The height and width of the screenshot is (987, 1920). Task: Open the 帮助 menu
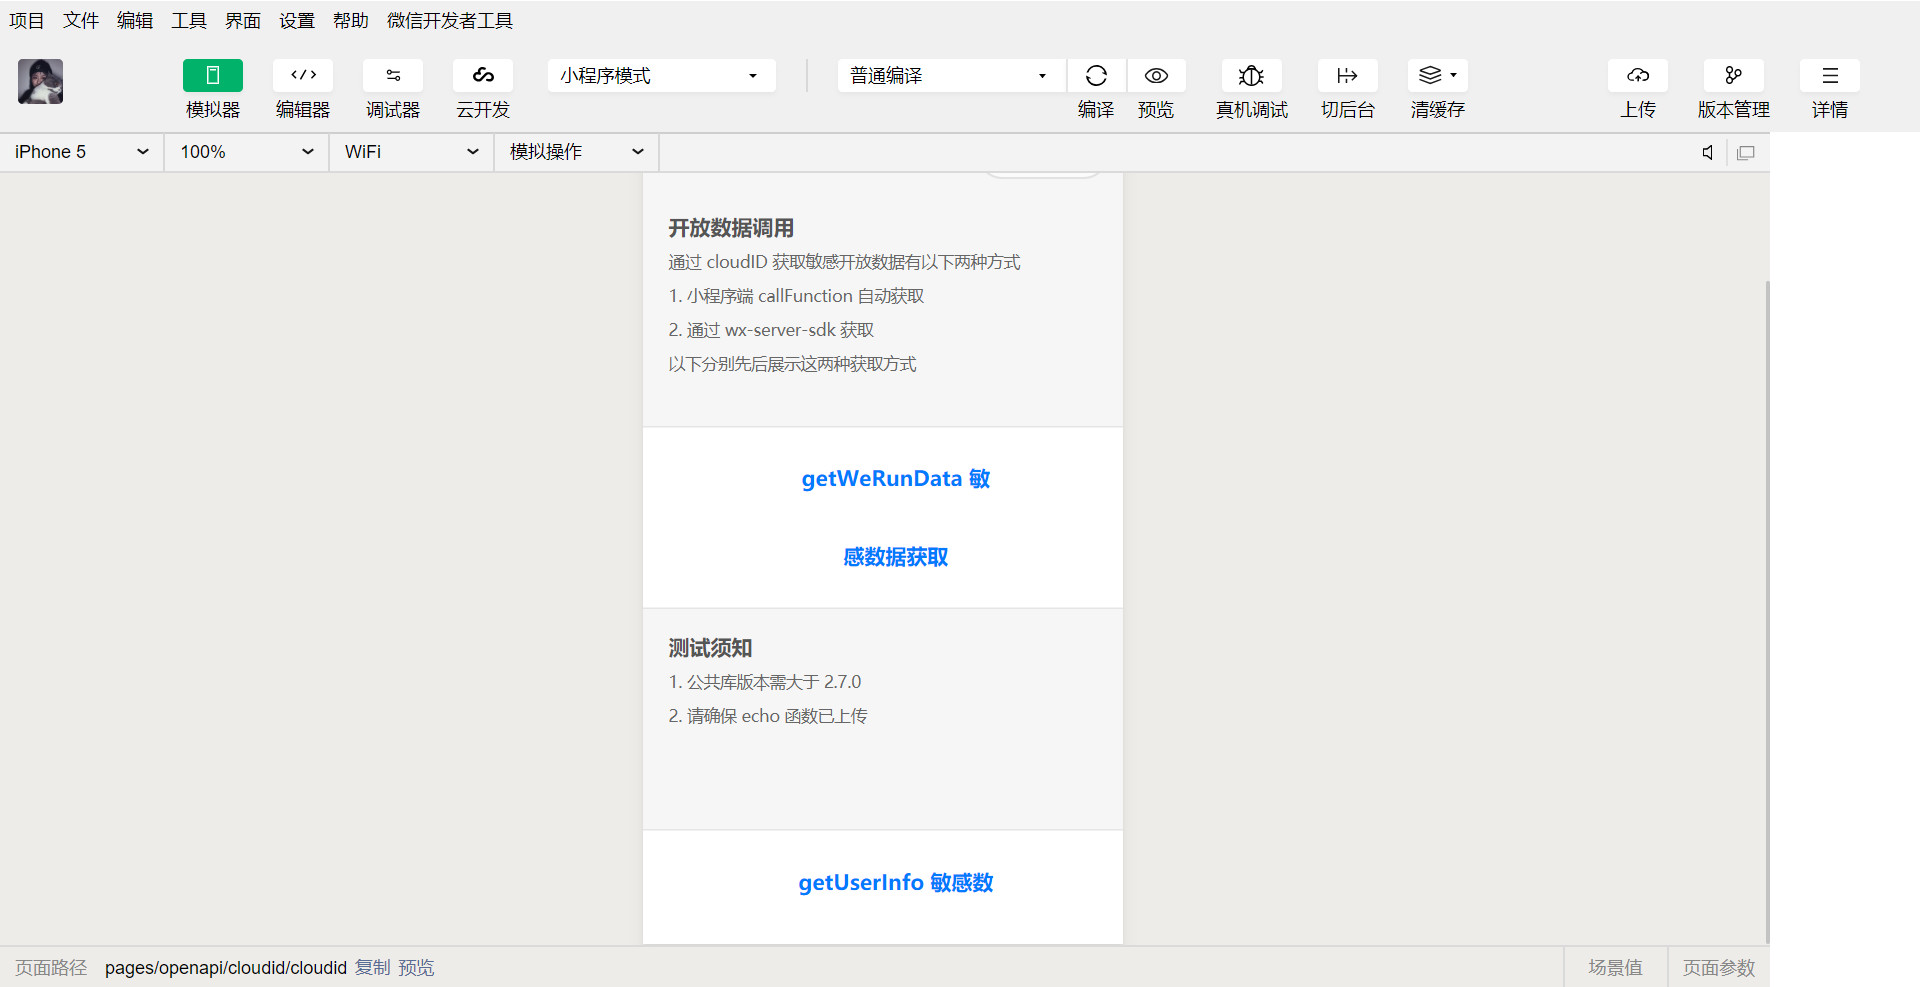tap(351, 21)
